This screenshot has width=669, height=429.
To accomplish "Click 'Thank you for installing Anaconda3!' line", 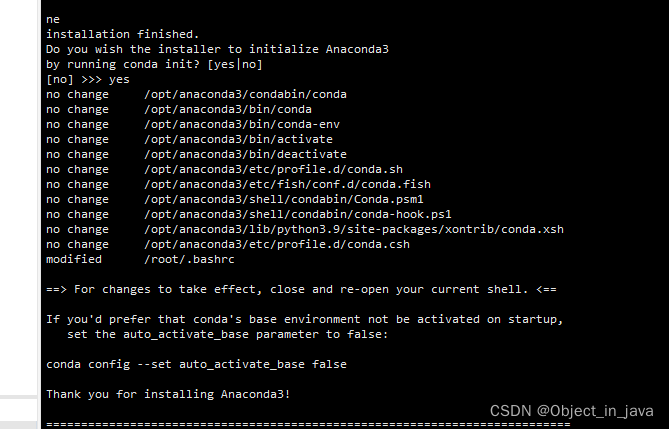I will (168, 394).
